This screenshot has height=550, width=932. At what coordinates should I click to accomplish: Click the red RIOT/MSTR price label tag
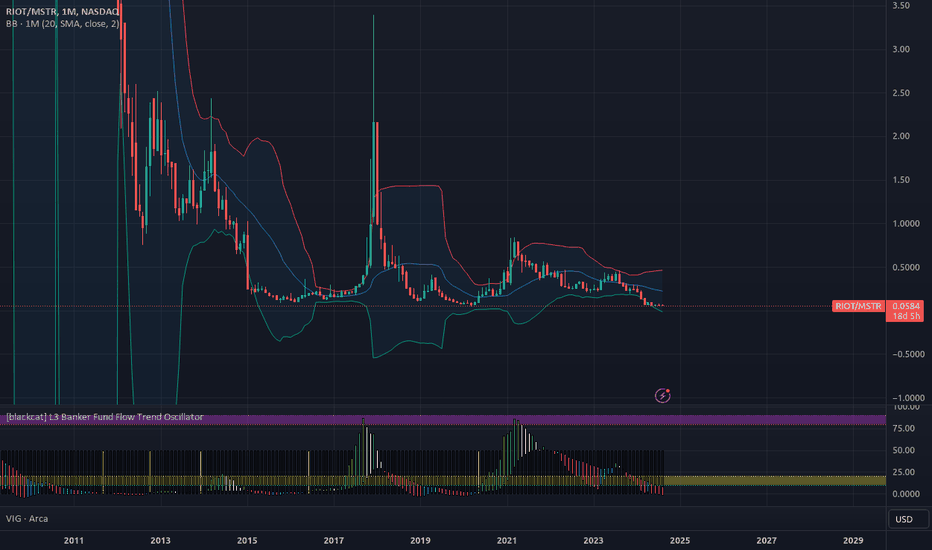point(858,306)
